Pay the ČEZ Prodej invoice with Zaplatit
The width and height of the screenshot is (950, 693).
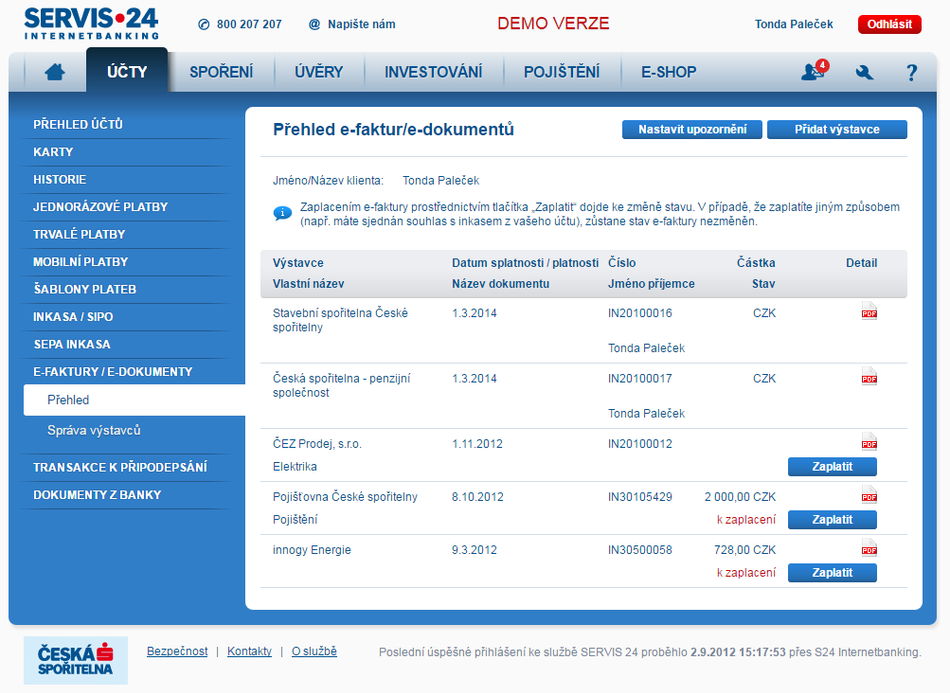pyautogui.click(x=832, y=466)
